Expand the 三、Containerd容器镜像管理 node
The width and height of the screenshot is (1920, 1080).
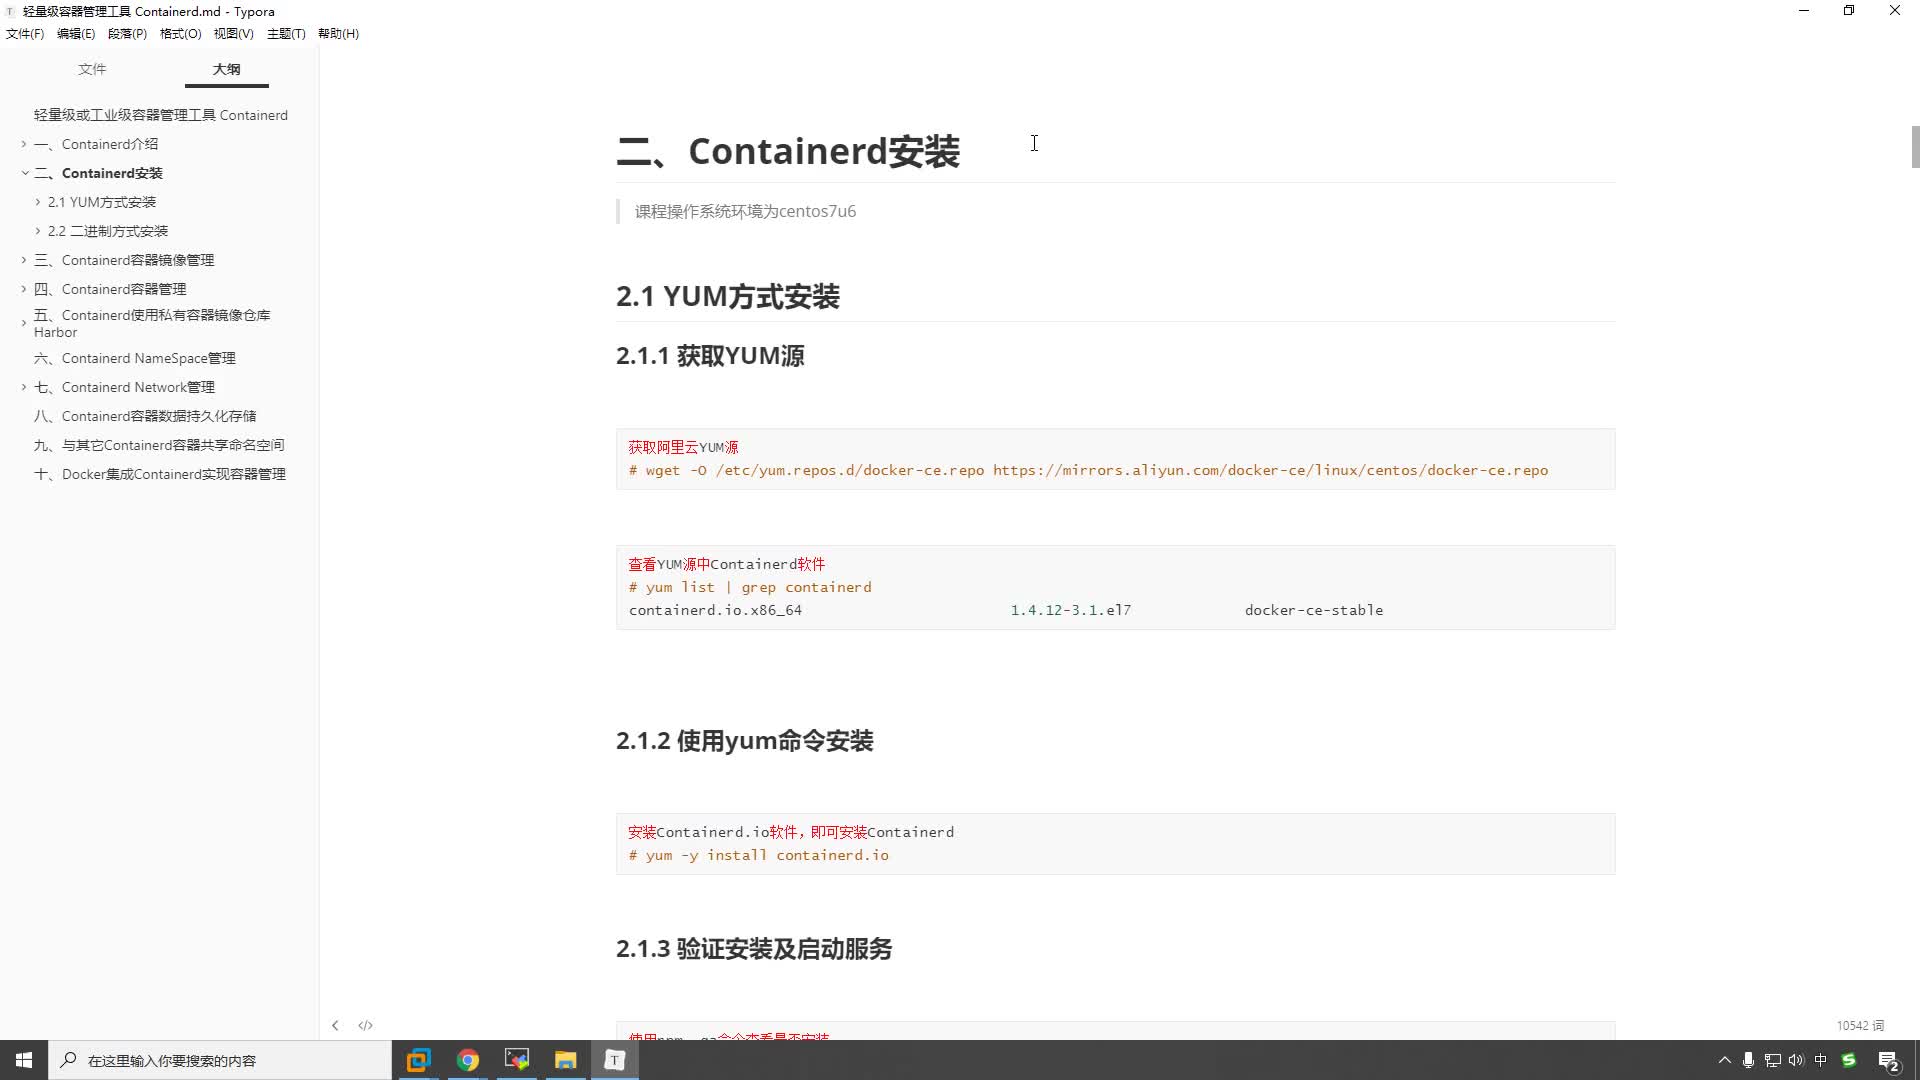click(24, 260)
